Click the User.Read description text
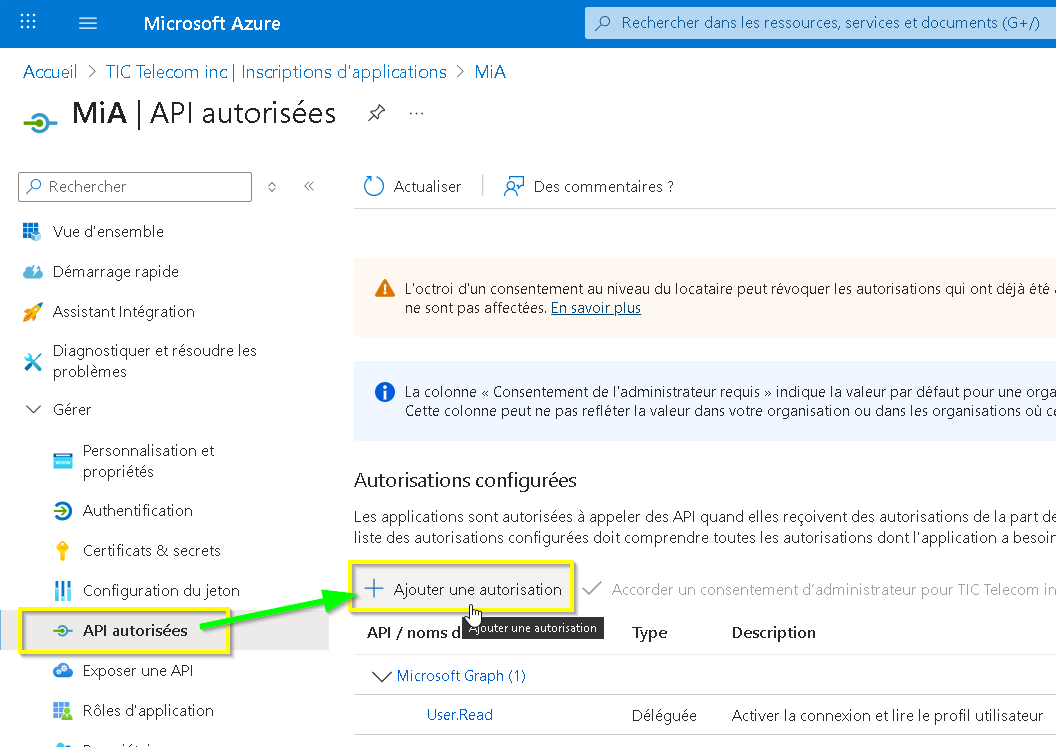 coord(887,715)
